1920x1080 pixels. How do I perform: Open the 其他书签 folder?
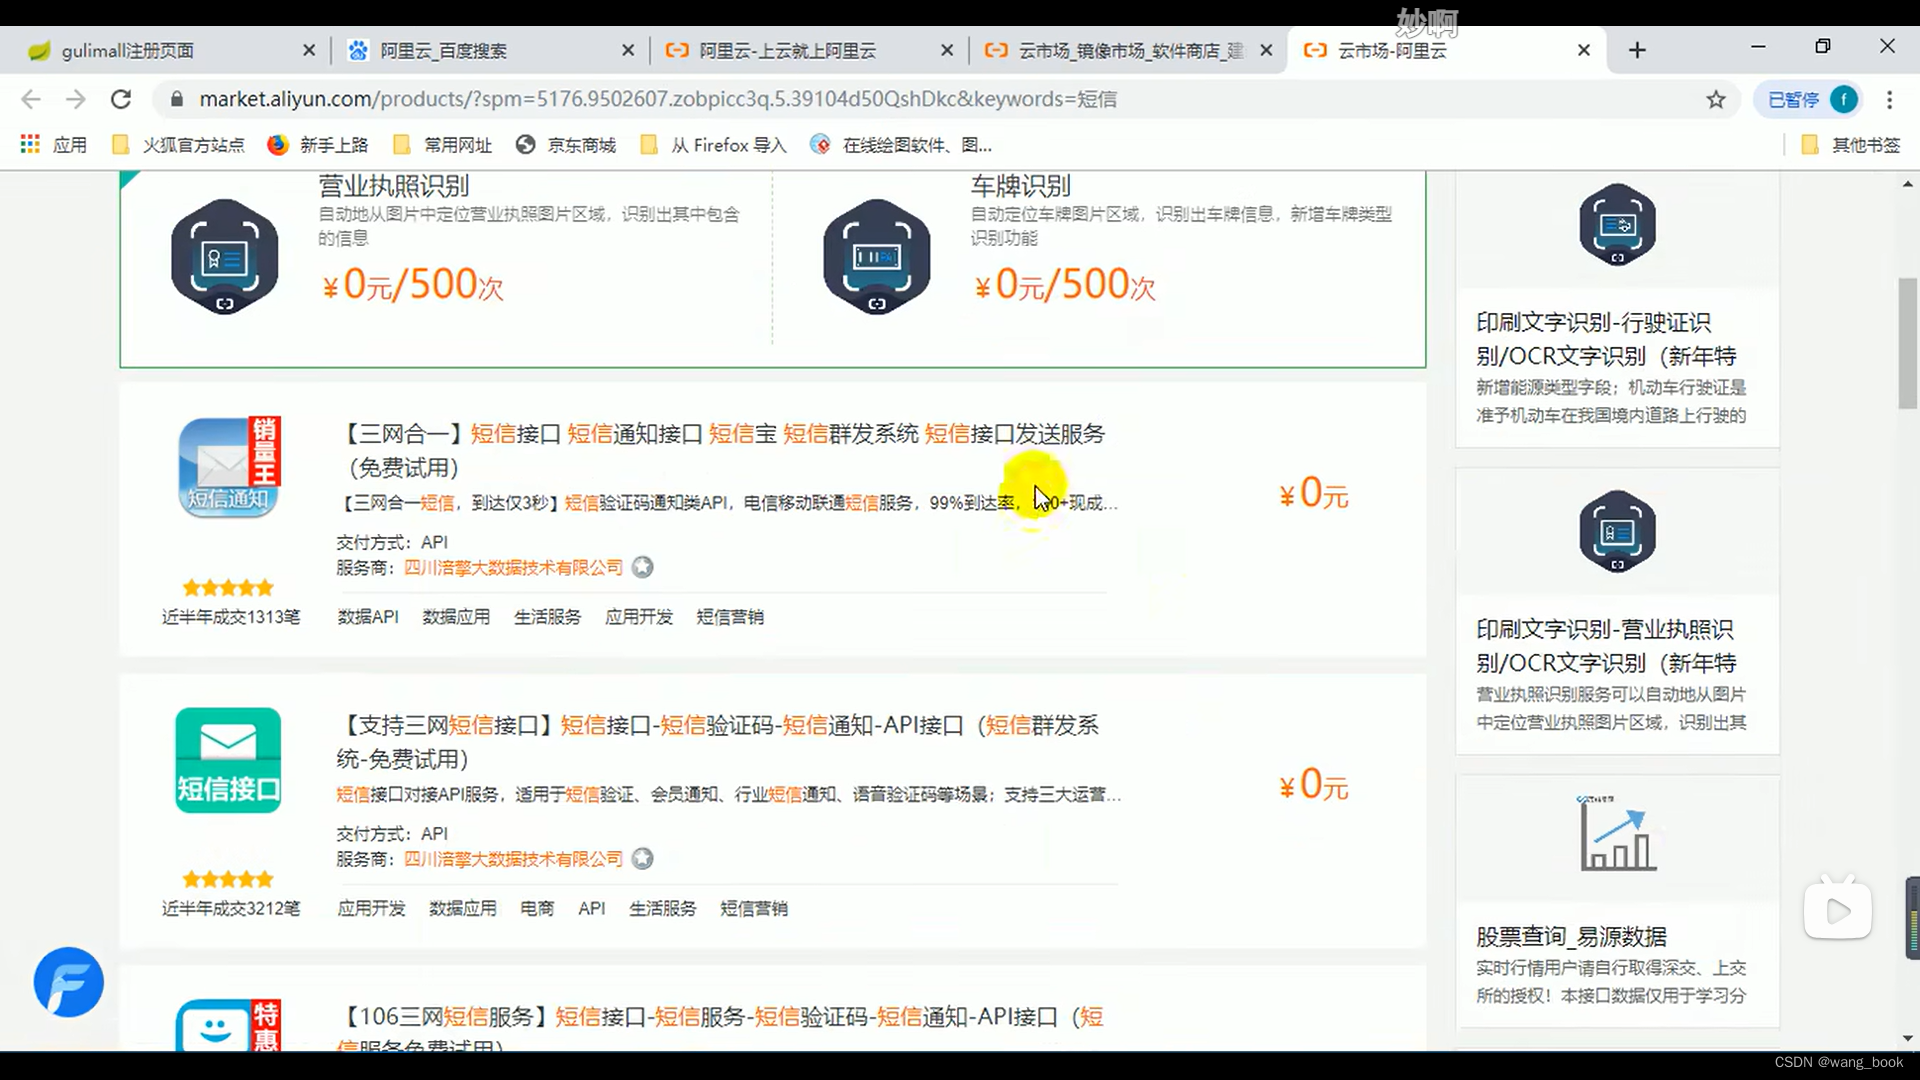1850,145
